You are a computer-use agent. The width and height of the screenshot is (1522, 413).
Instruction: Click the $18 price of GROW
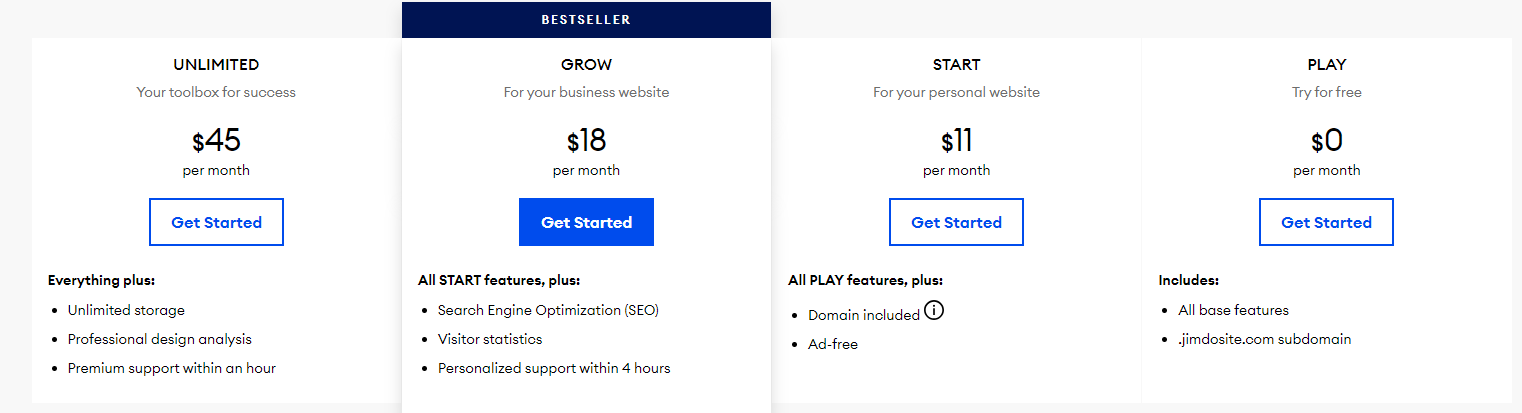coord(586,141)
